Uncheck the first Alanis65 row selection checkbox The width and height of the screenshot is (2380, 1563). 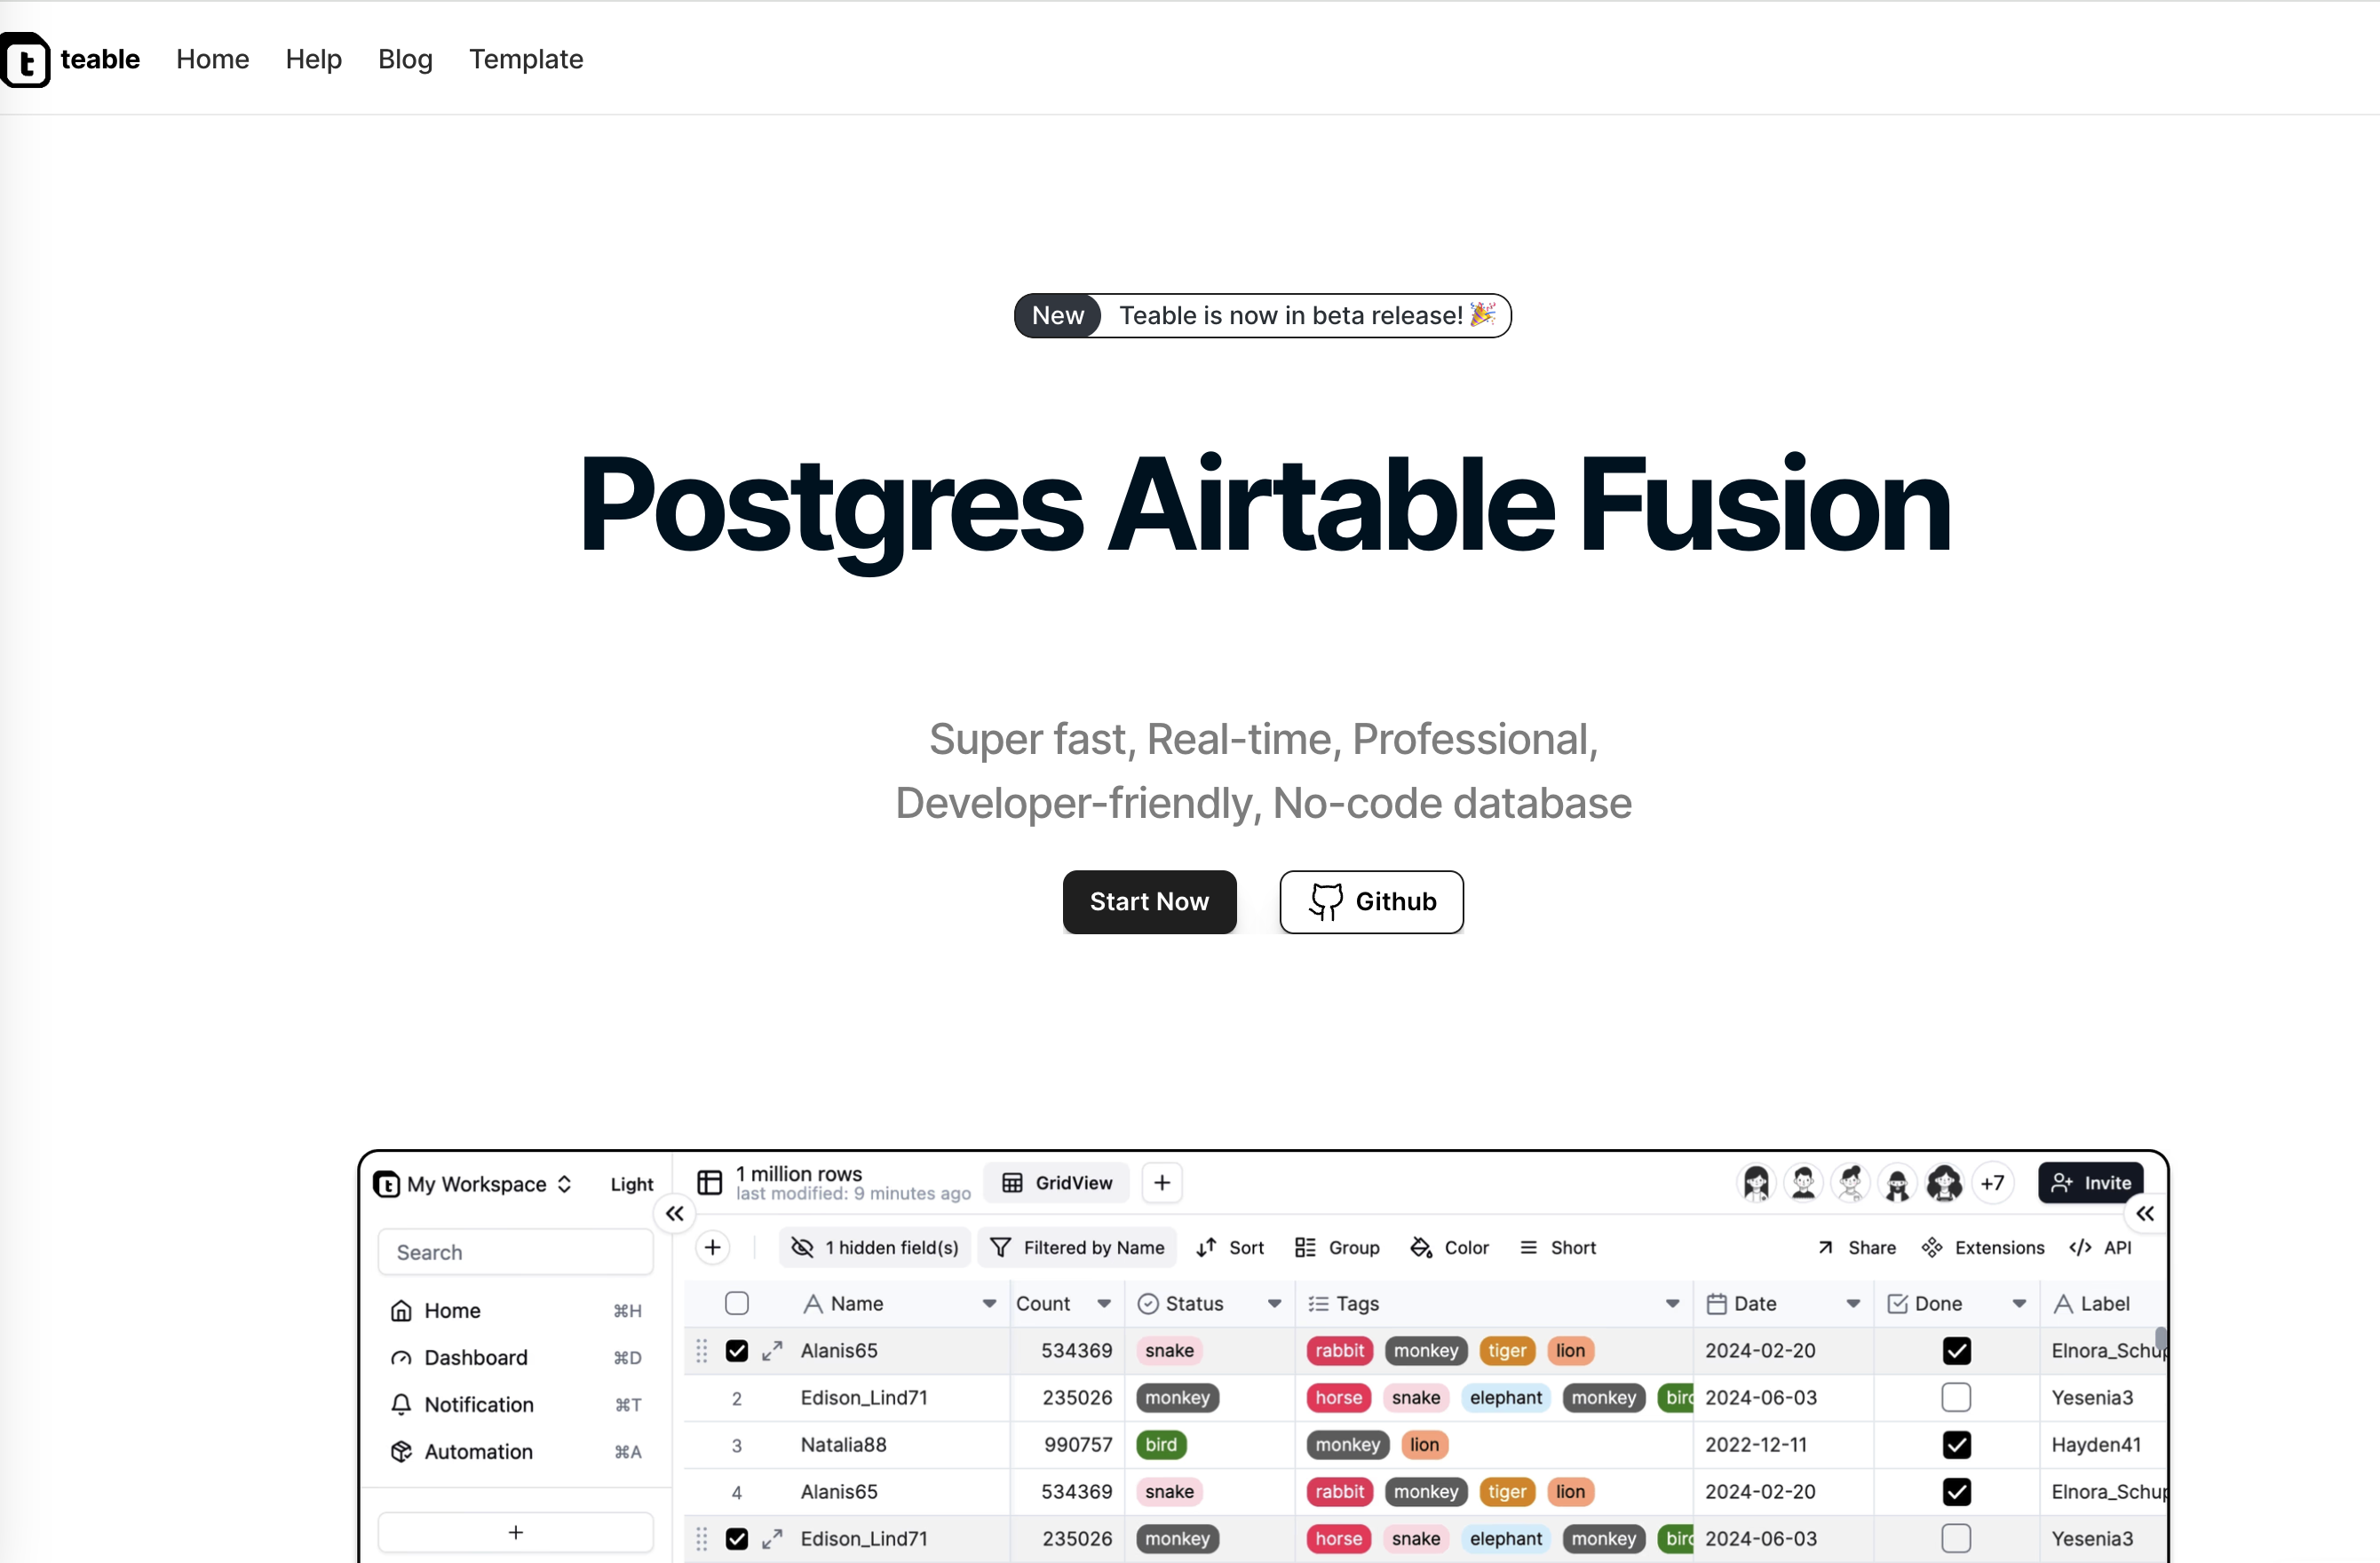pyautogui.click(x=737, y=1351)
